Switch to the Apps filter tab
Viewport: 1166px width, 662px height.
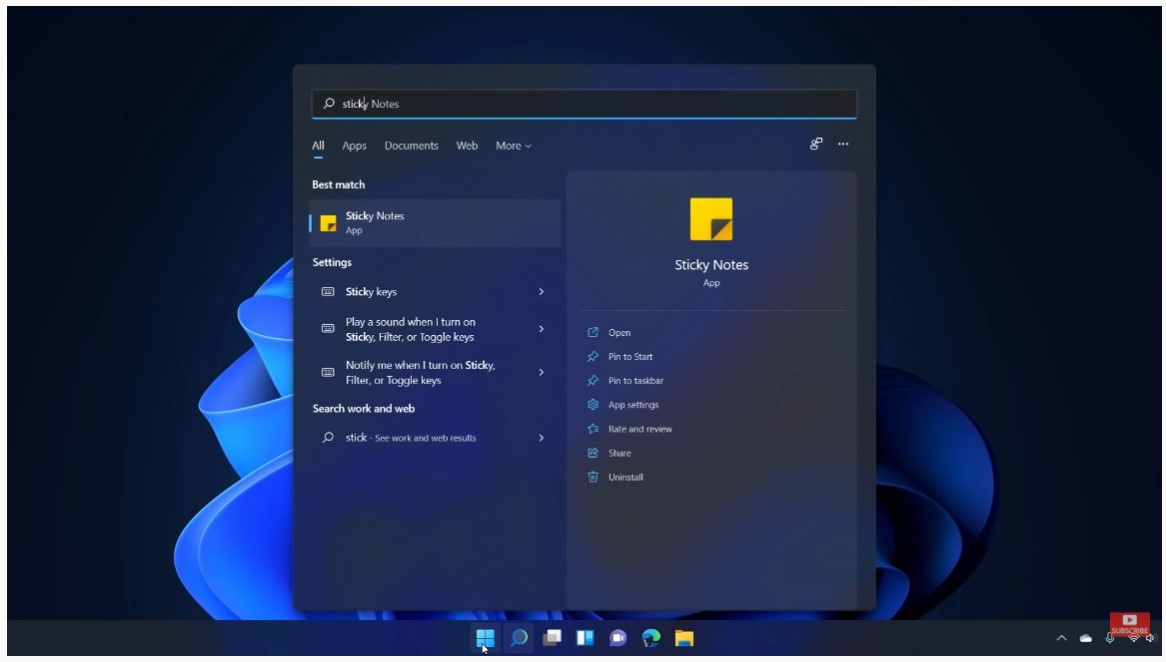point(354,146)
